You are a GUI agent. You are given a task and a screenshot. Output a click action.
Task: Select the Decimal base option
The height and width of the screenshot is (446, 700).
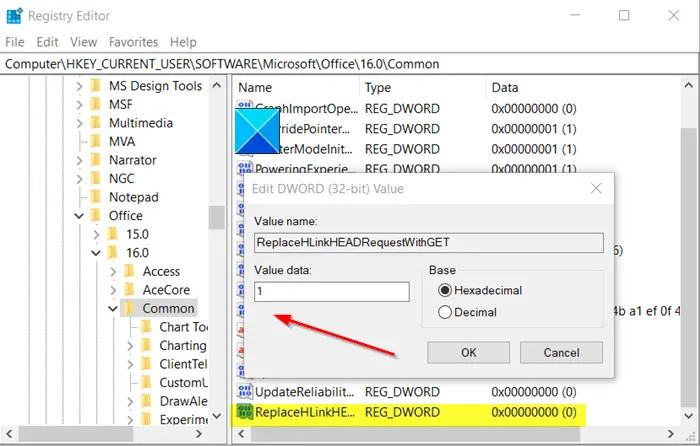click(445, 312)
